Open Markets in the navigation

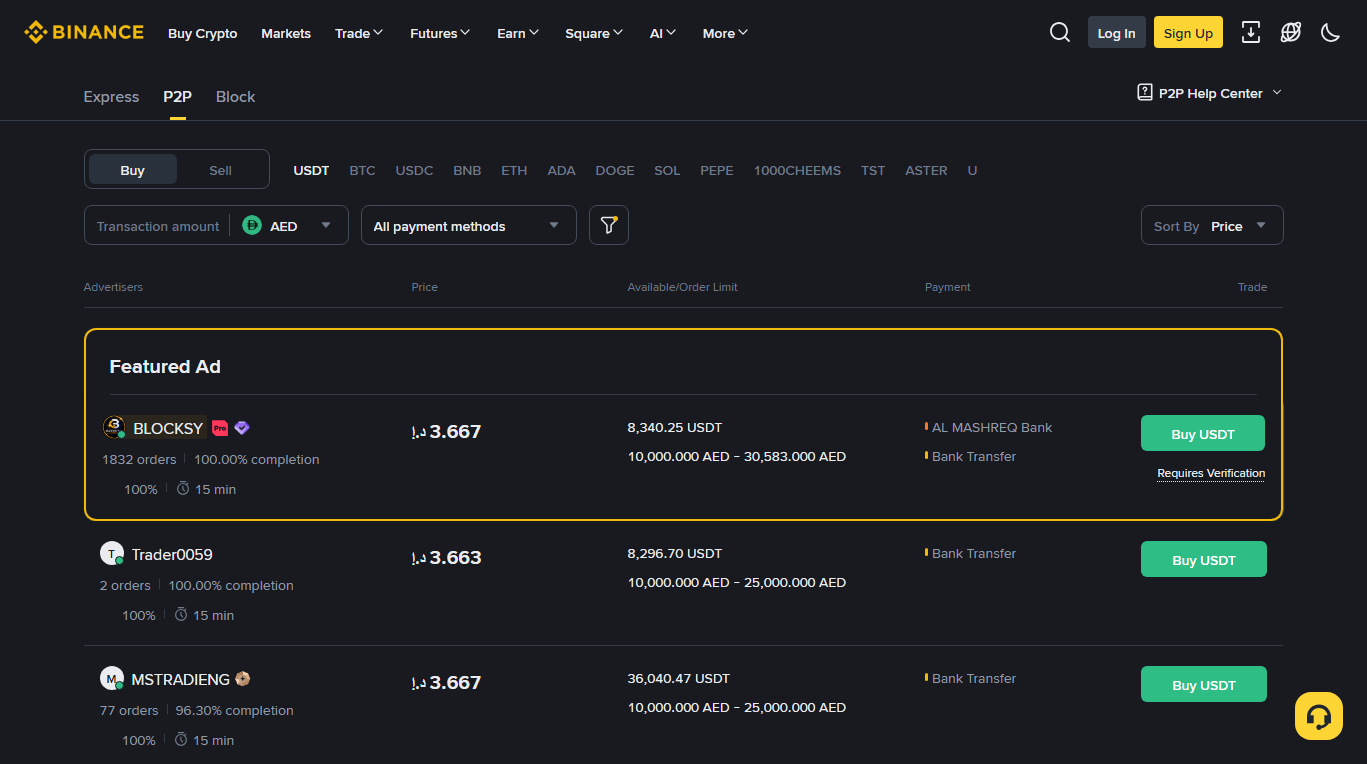pos(286,33)
